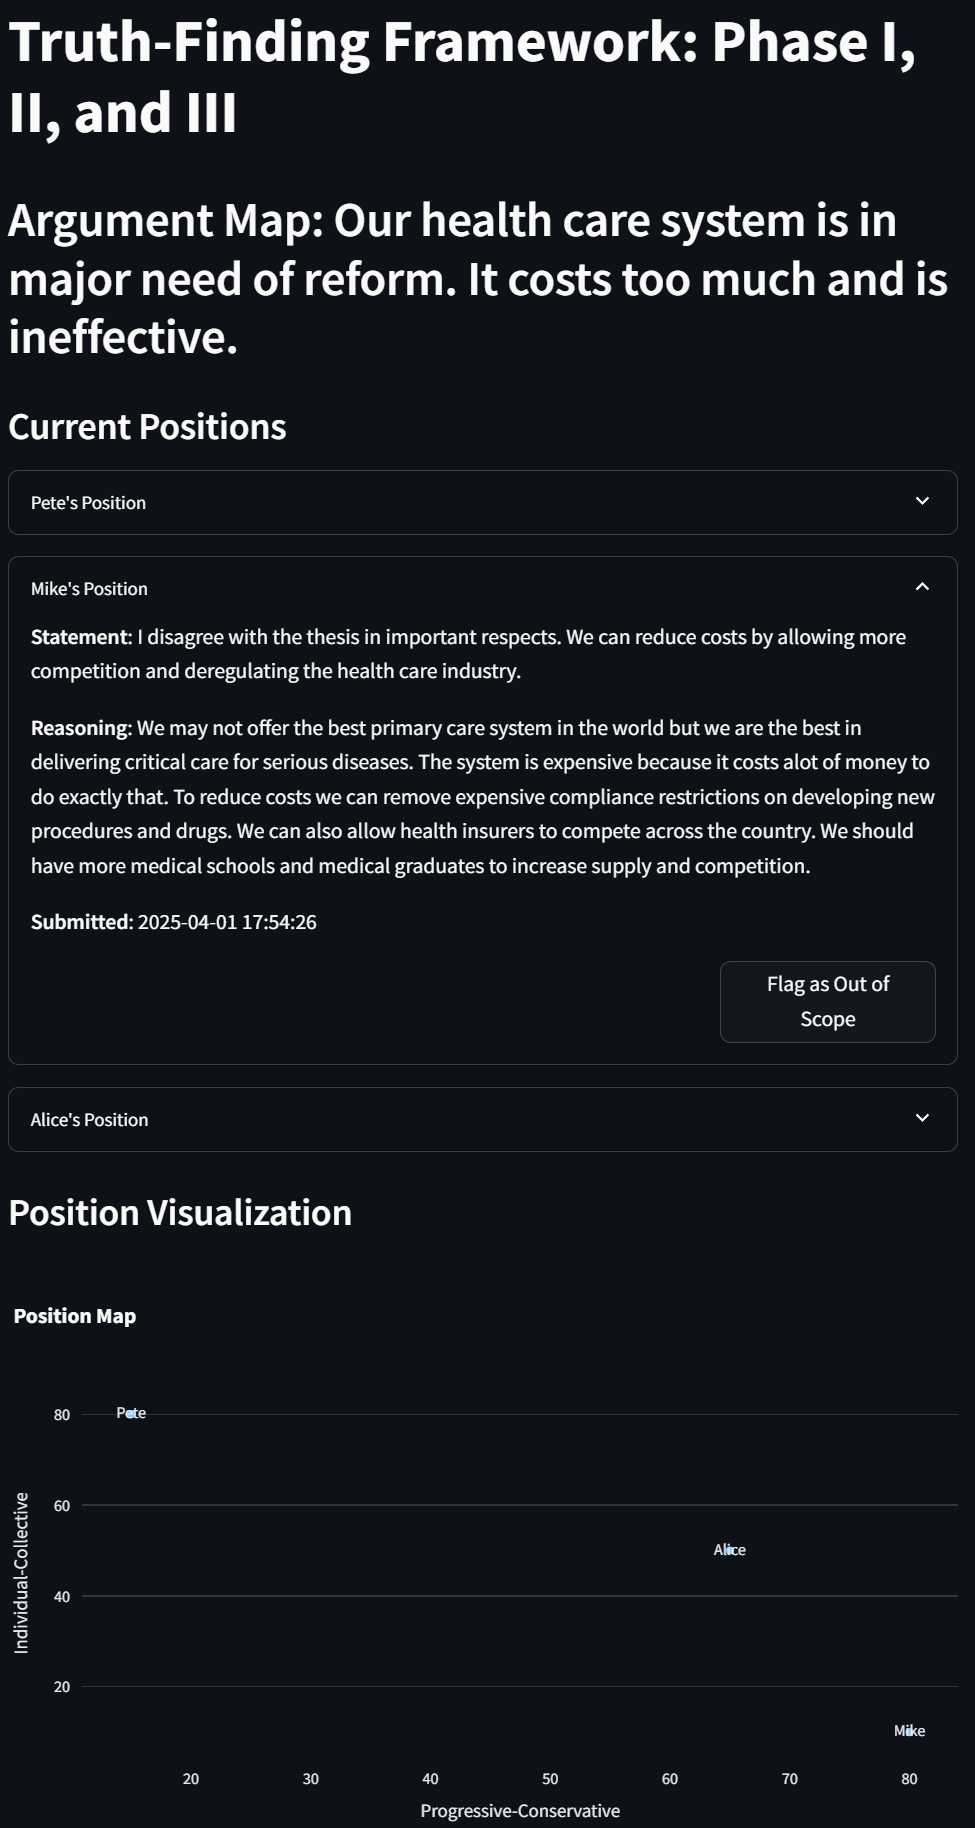Select the Mike data point on Position Map
Viewport: 975px width, 1828px height.
pyautogui.click(x=909, y=1731)
